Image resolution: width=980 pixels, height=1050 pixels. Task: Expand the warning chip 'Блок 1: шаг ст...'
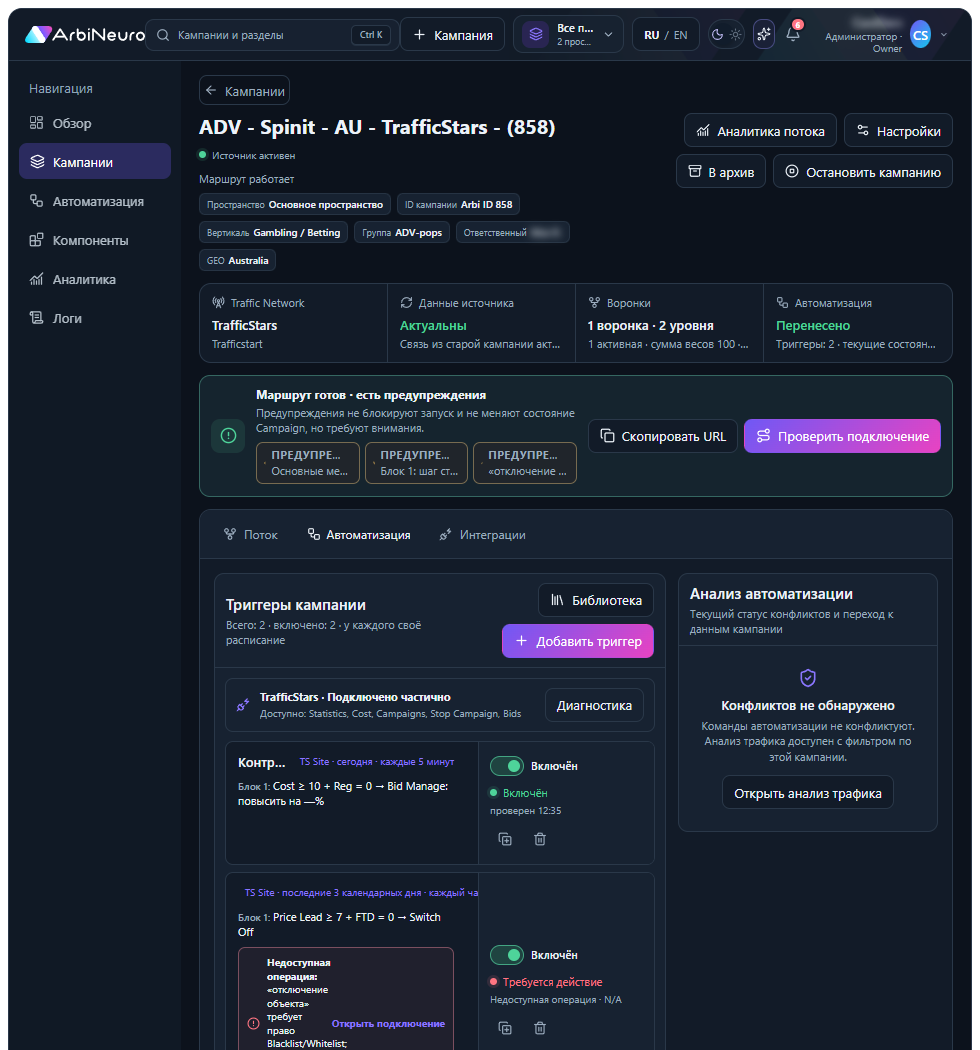416,463
